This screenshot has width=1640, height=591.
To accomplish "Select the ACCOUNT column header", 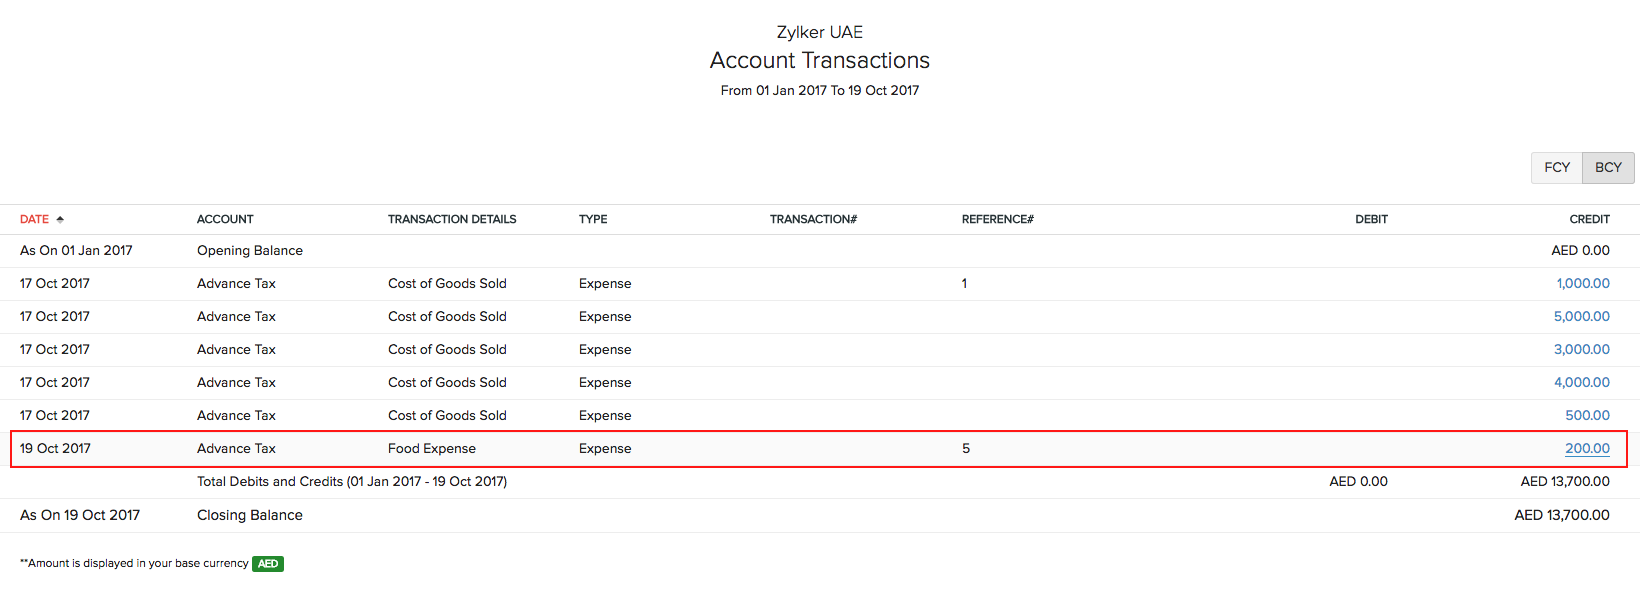I will (225, 218).
